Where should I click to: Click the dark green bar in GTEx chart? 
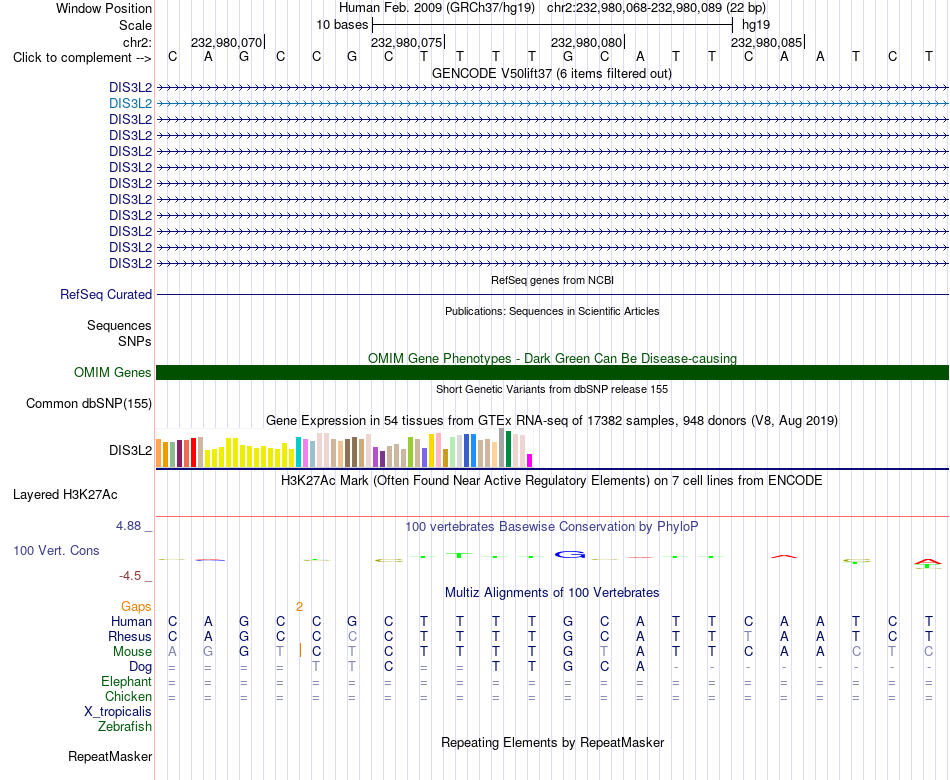click(x=509, y=448)
